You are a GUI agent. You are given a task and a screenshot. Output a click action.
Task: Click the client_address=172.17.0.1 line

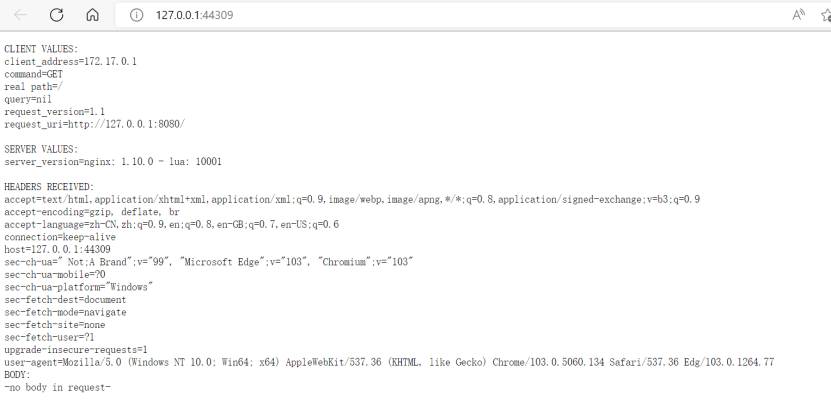70,62
